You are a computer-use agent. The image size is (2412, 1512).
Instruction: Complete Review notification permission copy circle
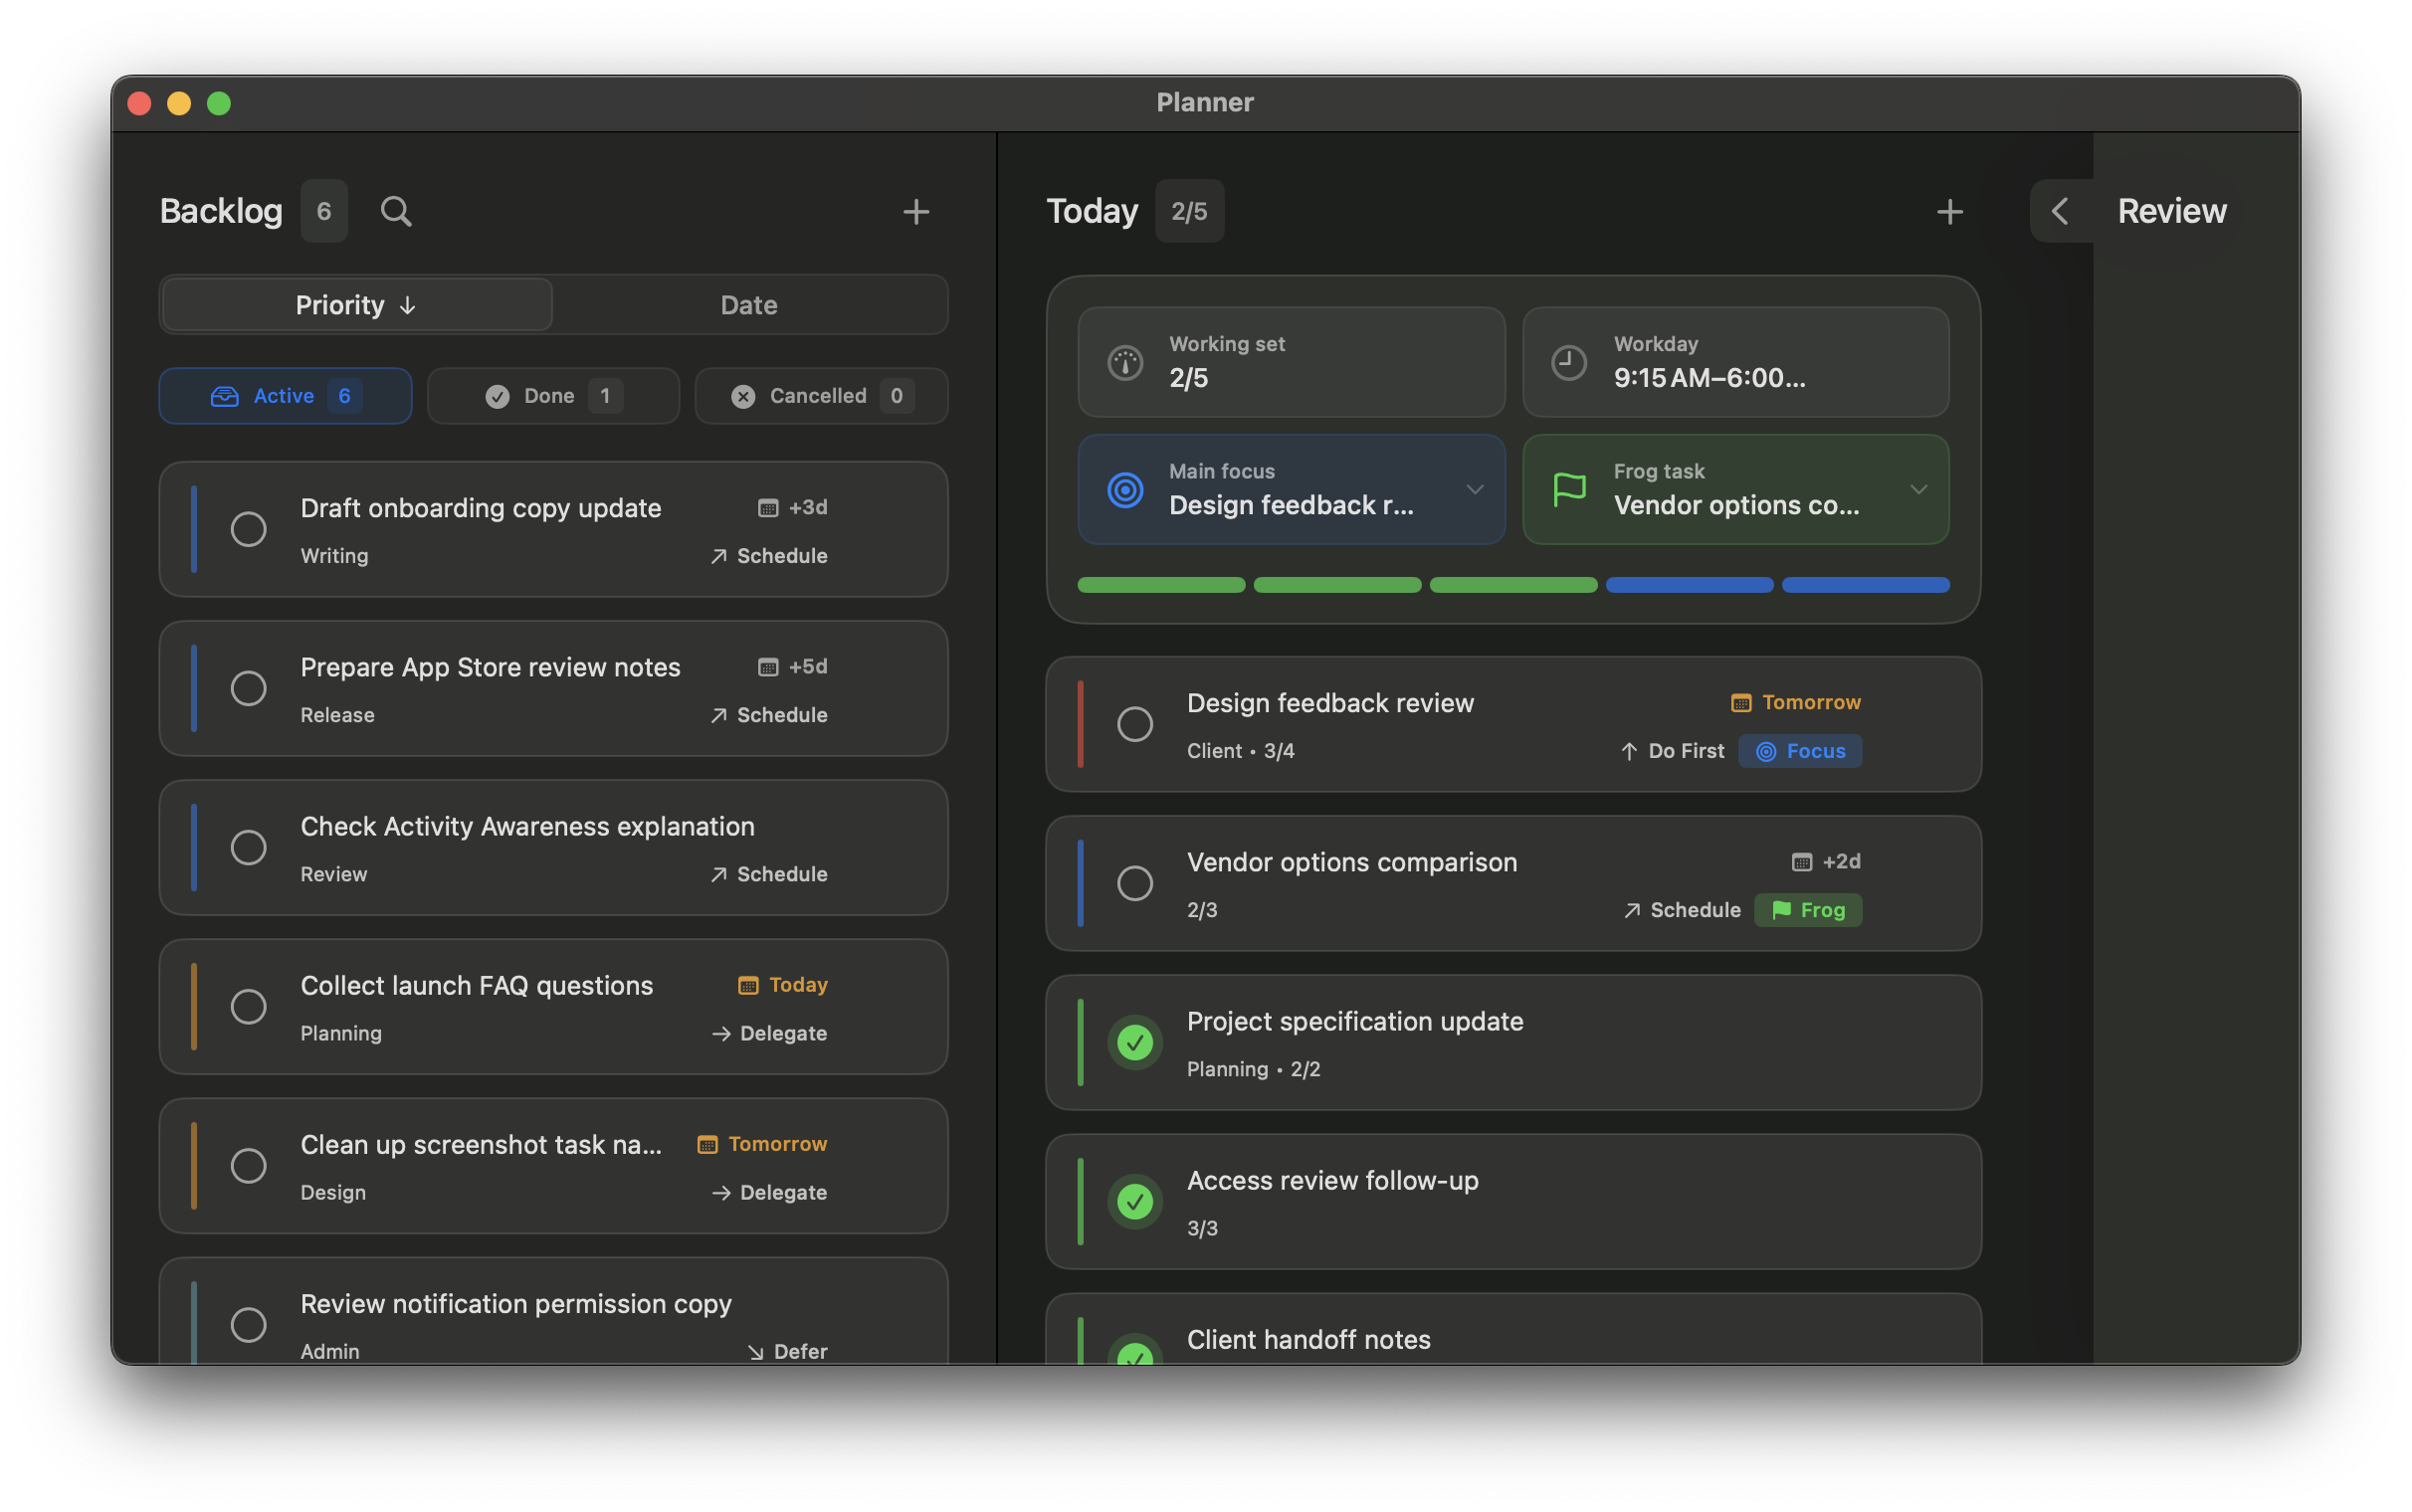click(249, 1324)
